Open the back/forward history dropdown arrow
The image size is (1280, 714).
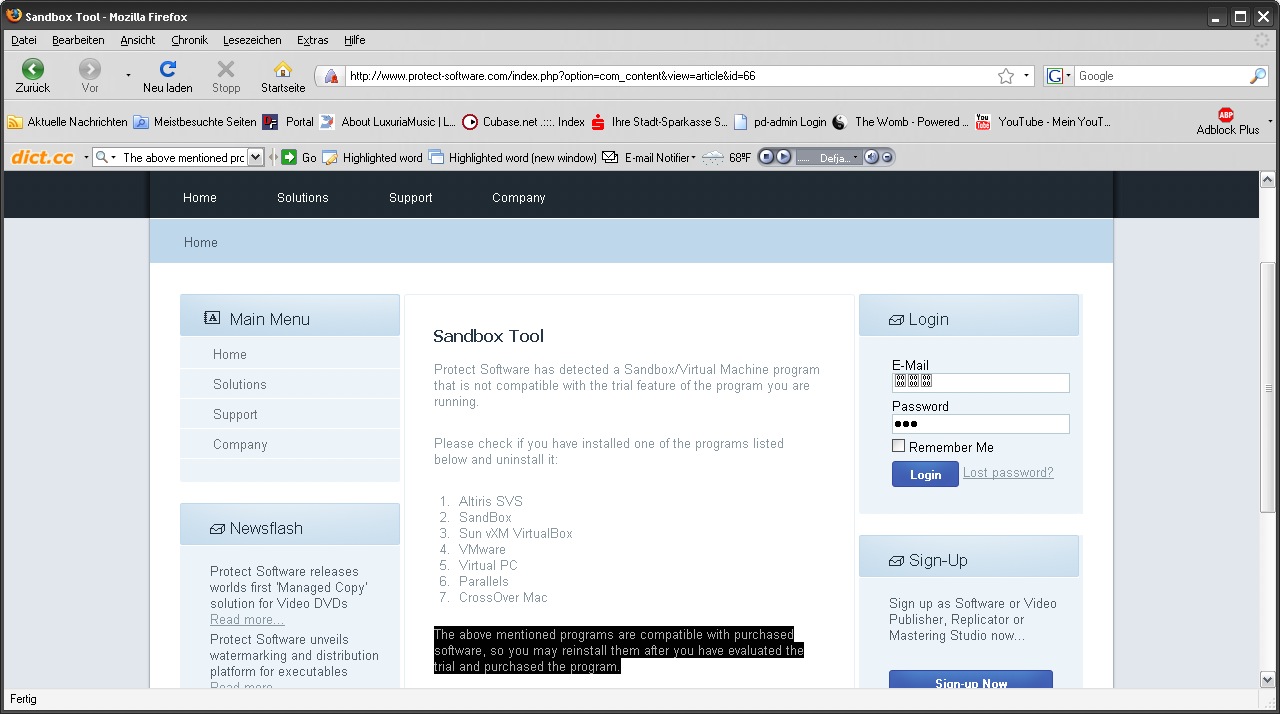[x=128, y=75]
